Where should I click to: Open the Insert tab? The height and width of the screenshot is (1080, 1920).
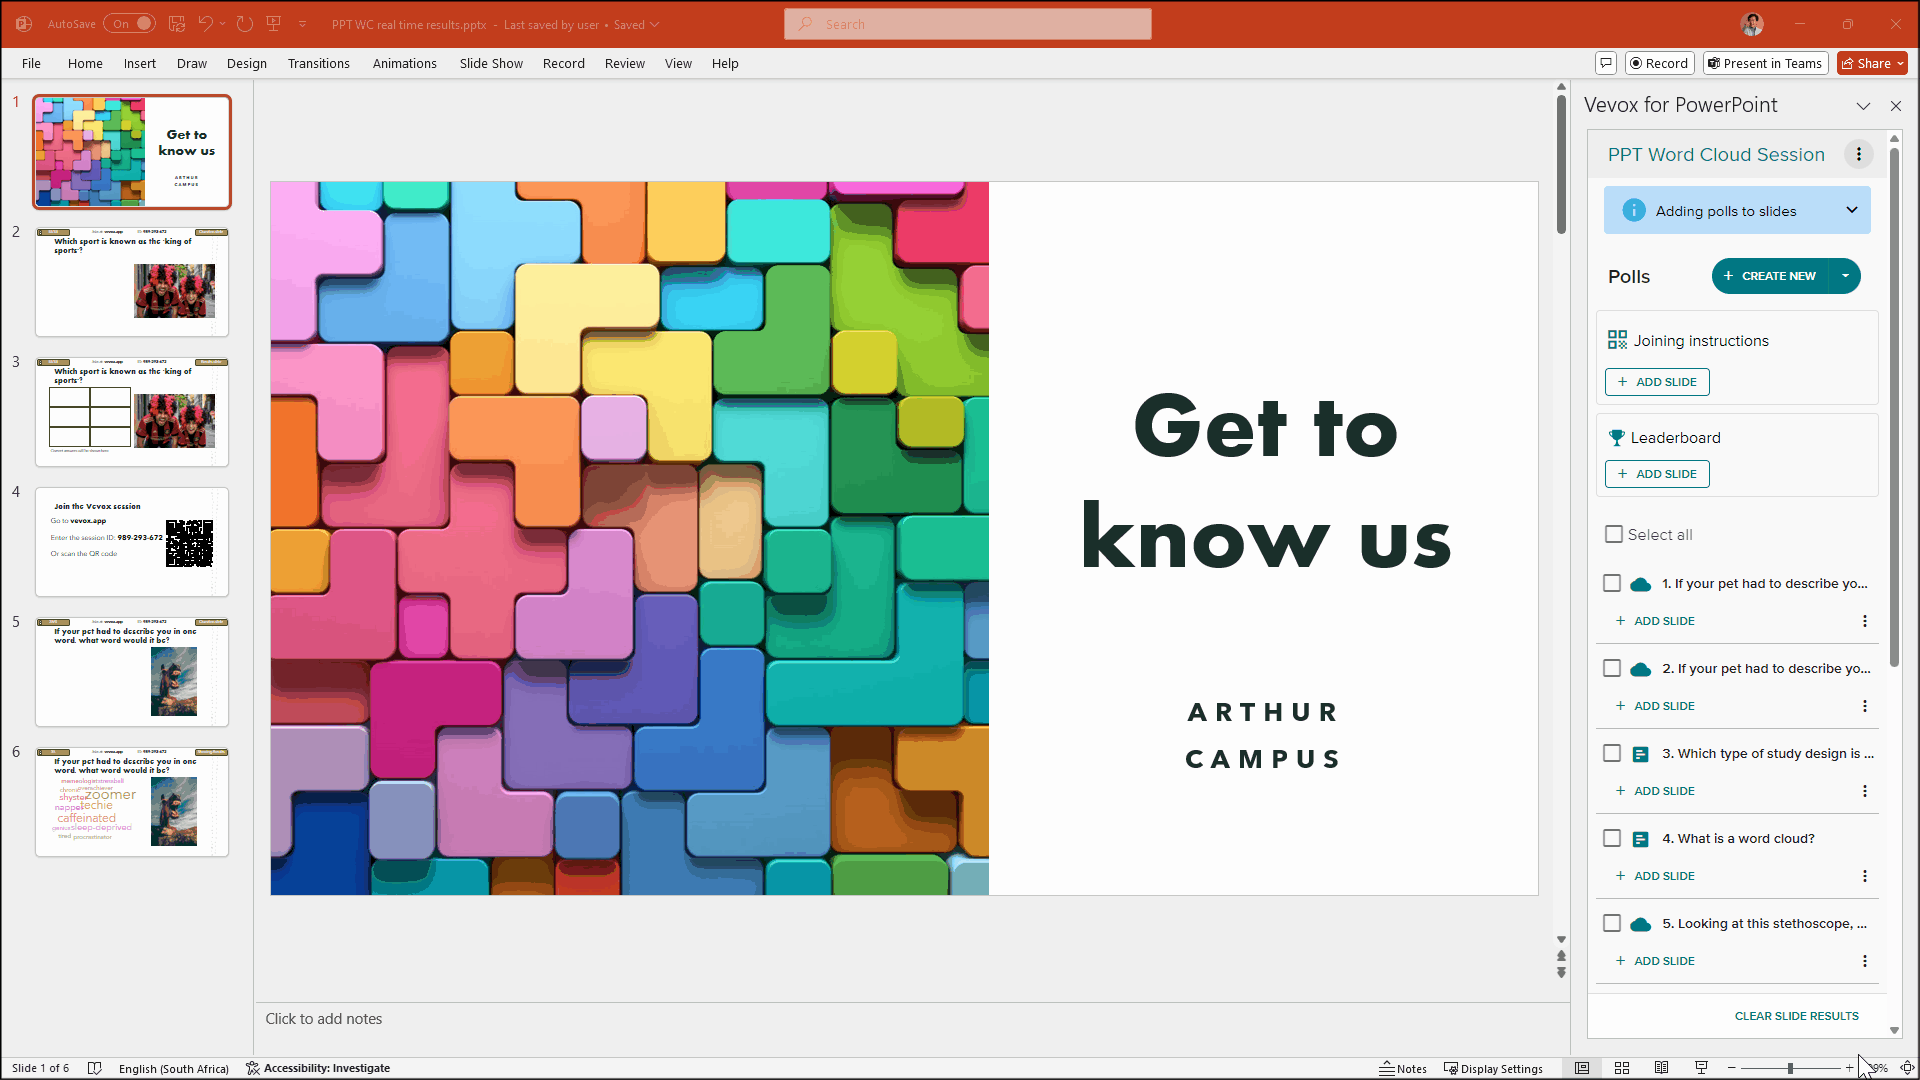coord(140,63)
